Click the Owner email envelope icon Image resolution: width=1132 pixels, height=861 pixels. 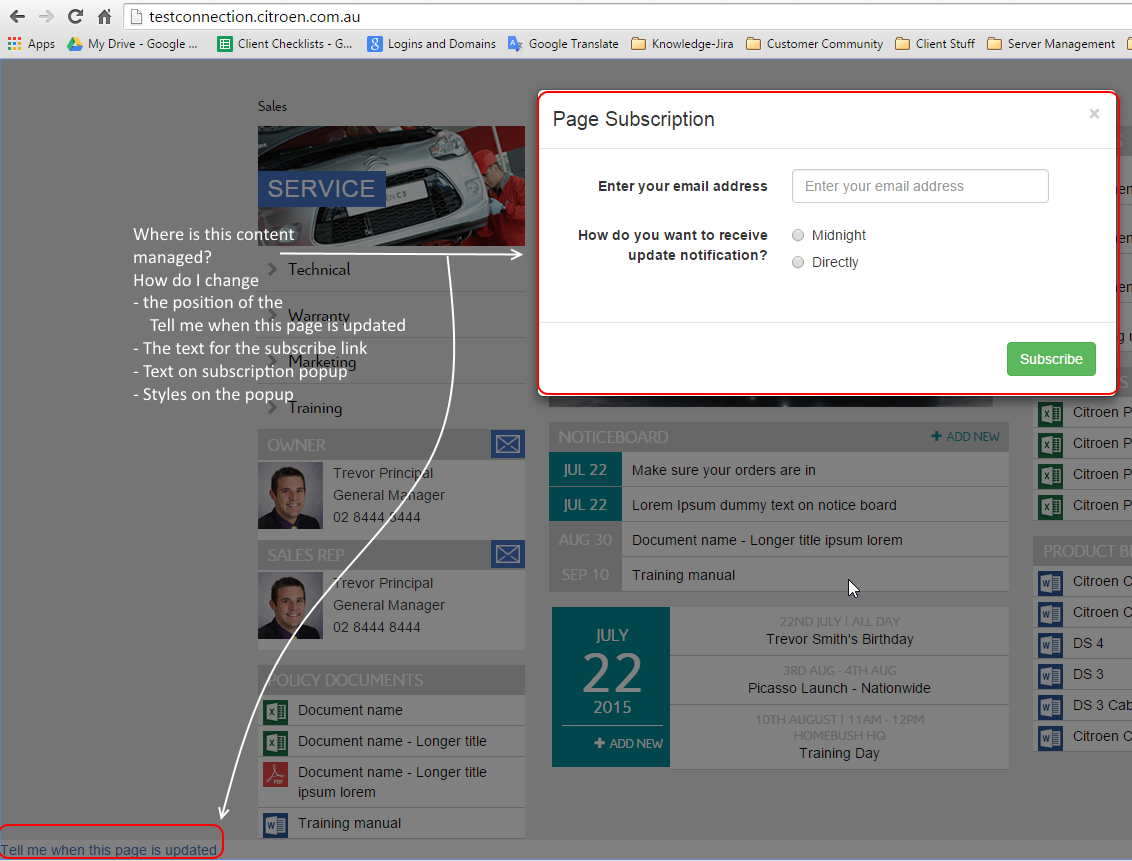click(x=508, y=444)
